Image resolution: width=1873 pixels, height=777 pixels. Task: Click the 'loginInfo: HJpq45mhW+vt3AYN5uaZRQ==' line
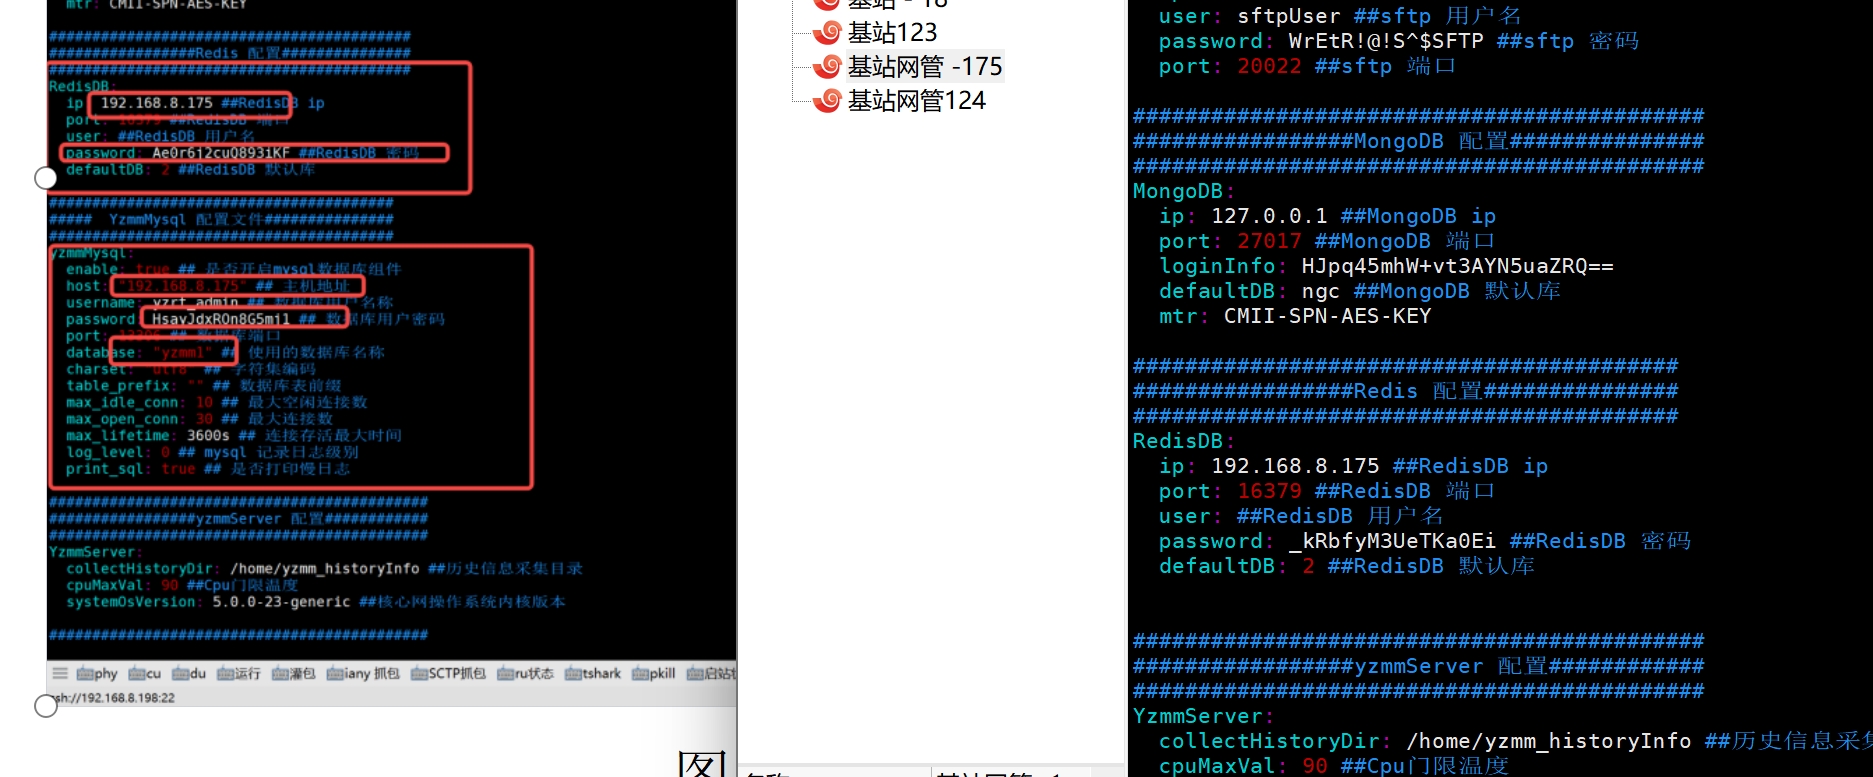1386,266
